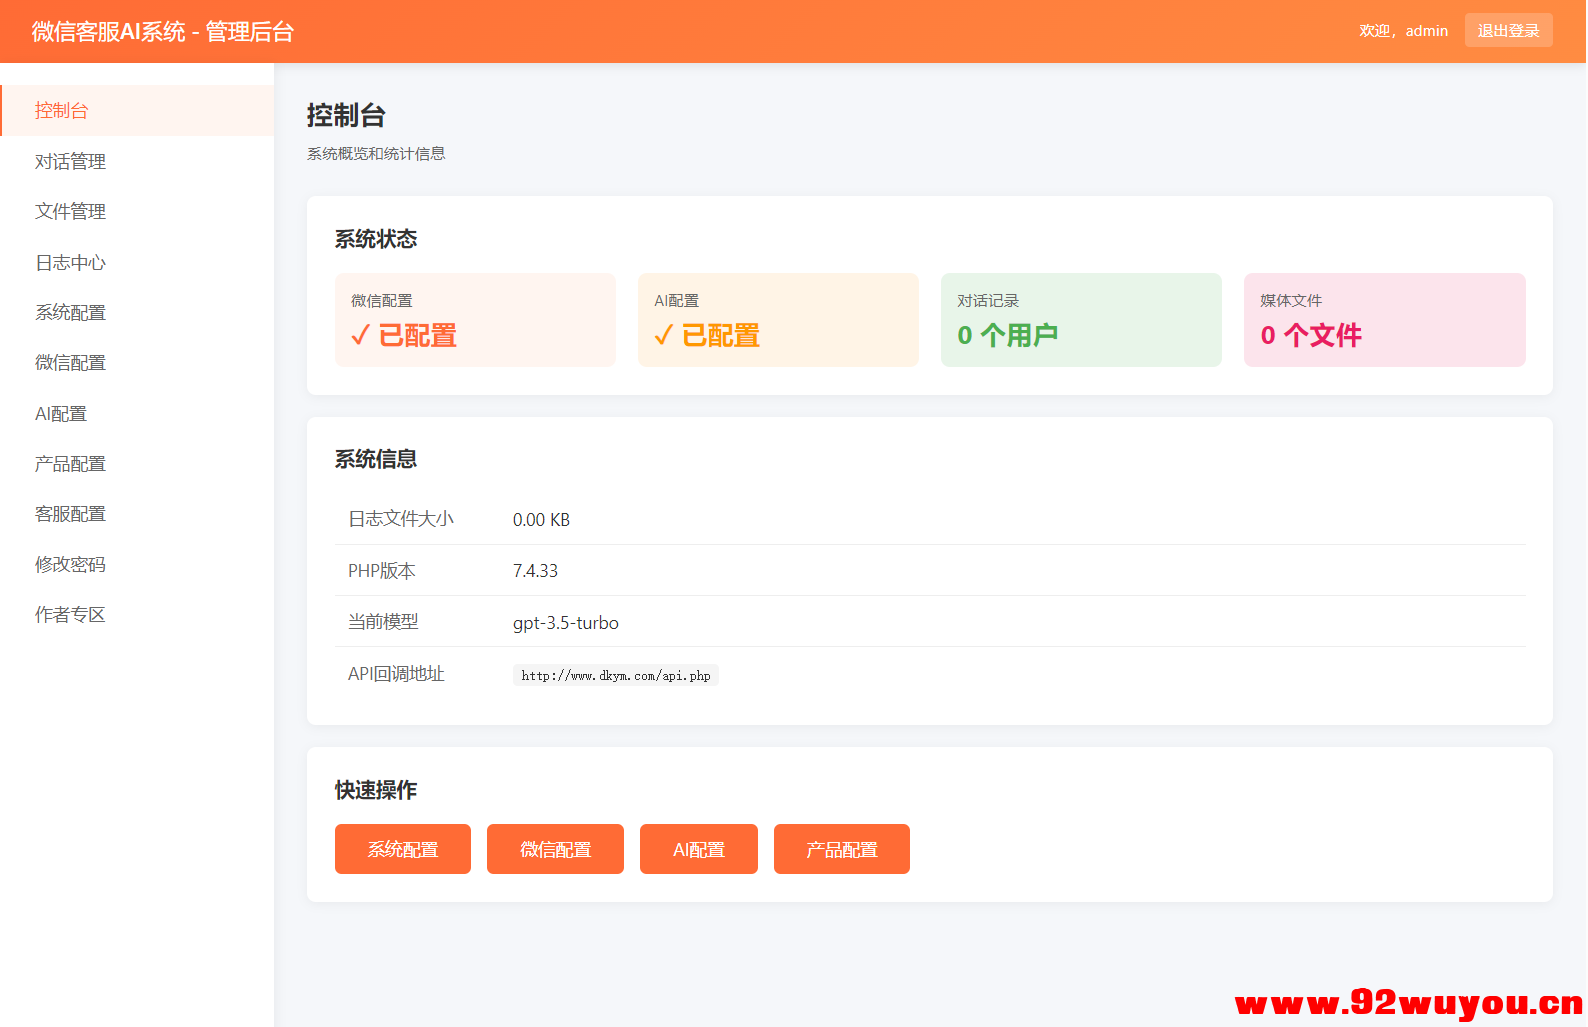Select 文件管理 sidebar item
The height and width of the screenshot is (1027, 1588).
coord(70,211)
